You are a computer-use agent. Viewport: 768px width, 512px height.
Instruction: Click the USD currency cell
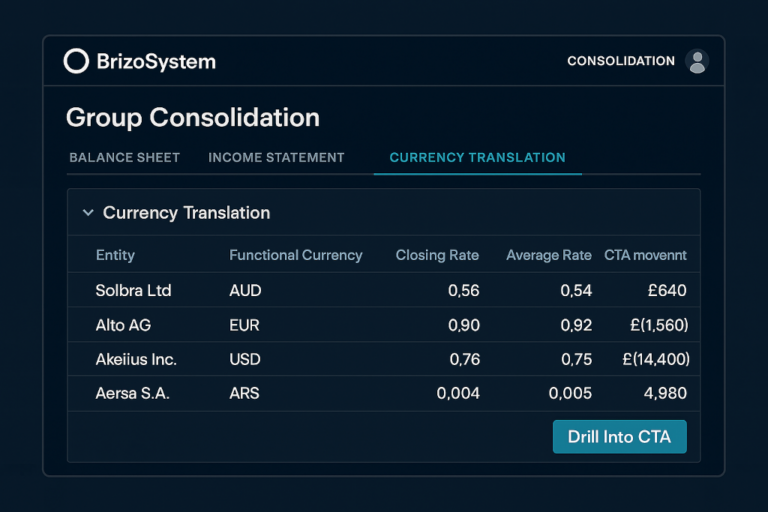tap(245, 359)
